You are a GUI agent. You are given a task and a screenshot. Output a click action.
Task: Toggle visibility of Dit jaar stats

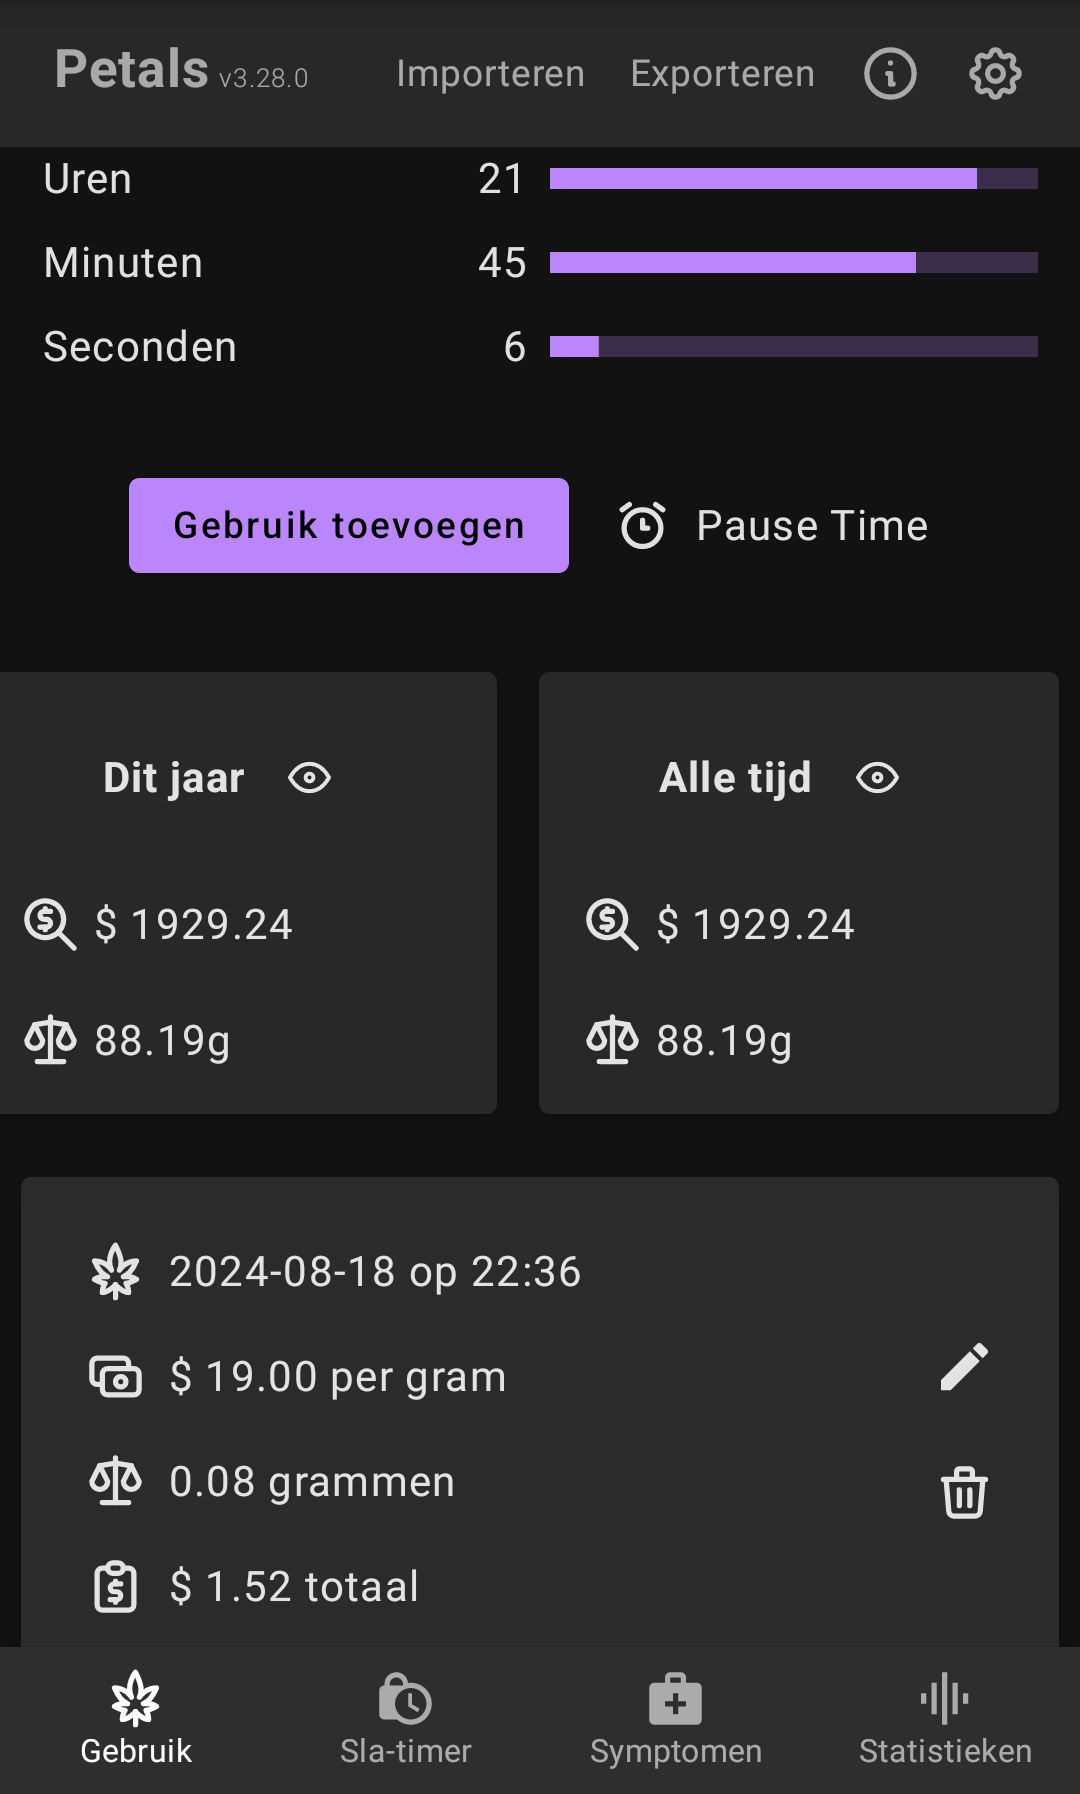click(309, 778)
